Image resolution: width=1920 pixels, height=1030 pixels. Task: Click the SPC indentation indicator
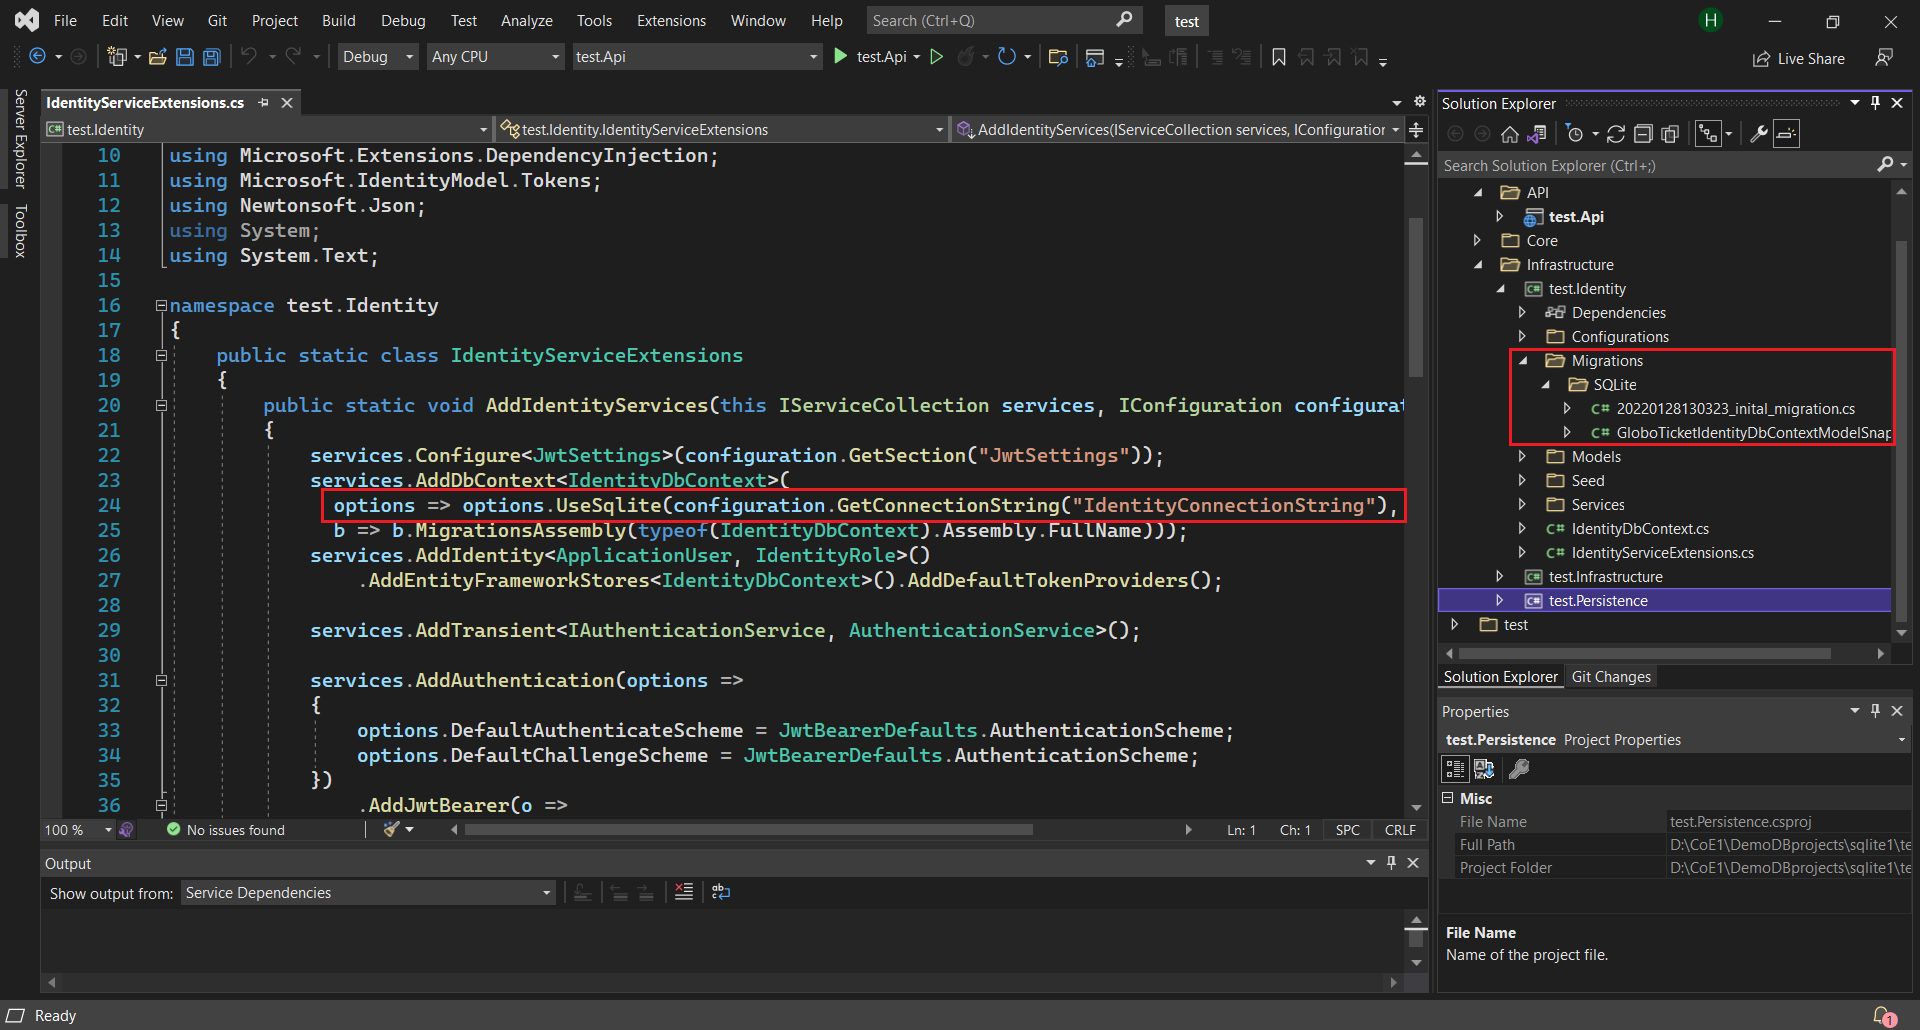pyautogui.click(x=1347, y=830)
